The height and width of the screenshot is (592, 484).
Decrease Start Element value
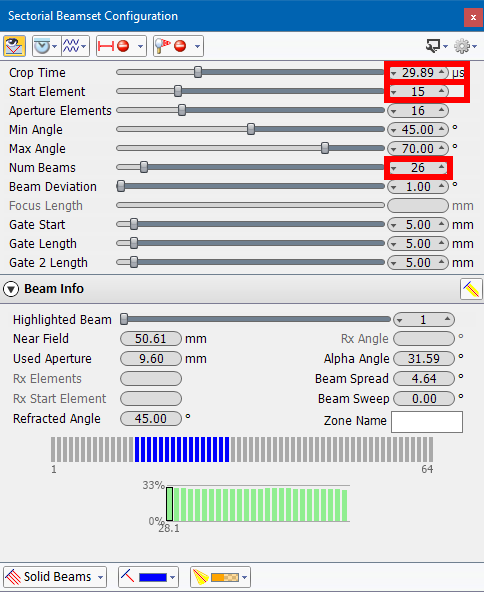394,92
